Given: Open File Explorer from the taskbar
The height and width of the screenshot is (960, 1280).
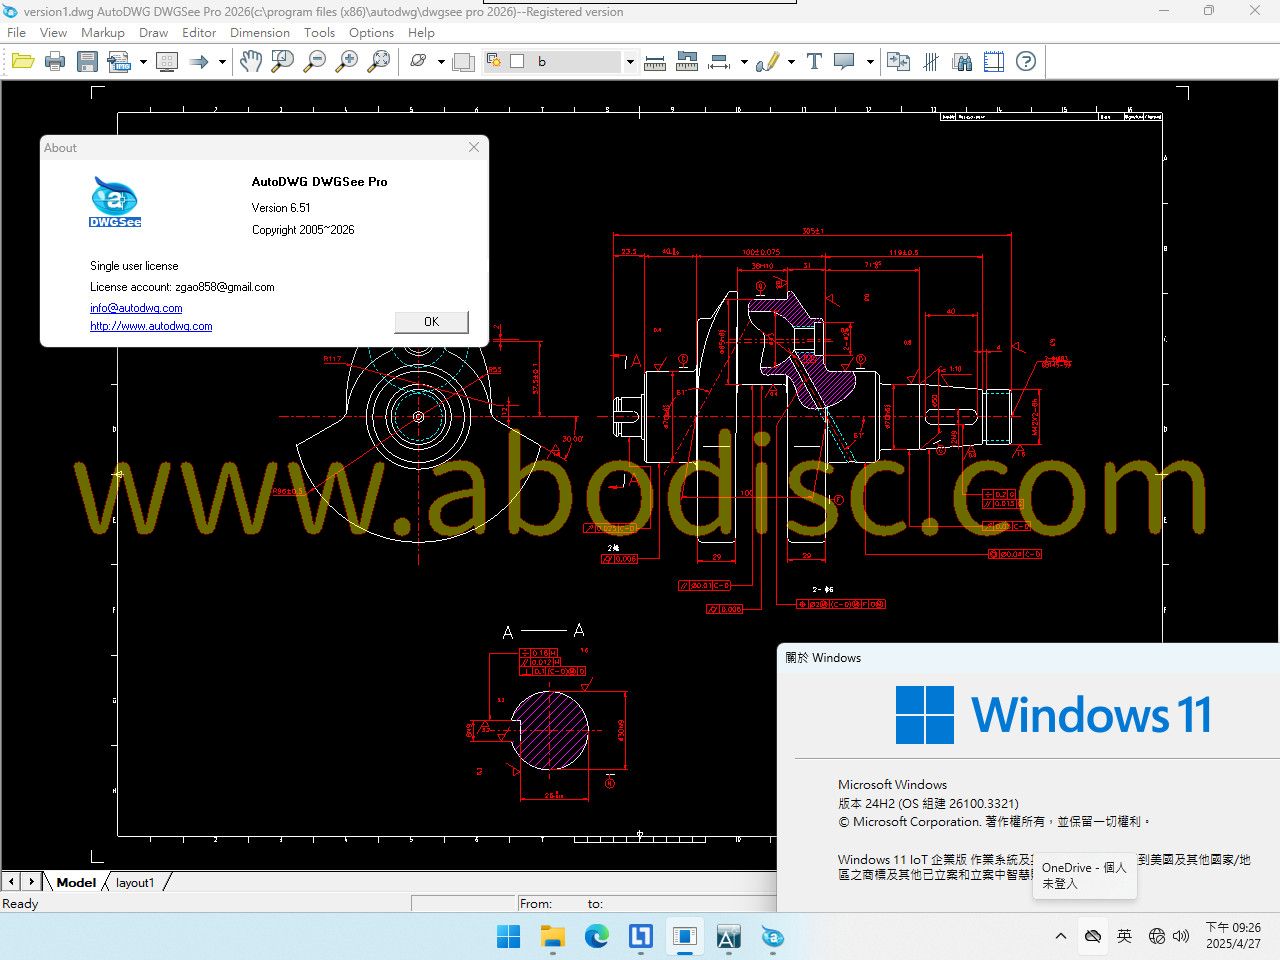Looking at the screenshot, I should click(553, 937).
